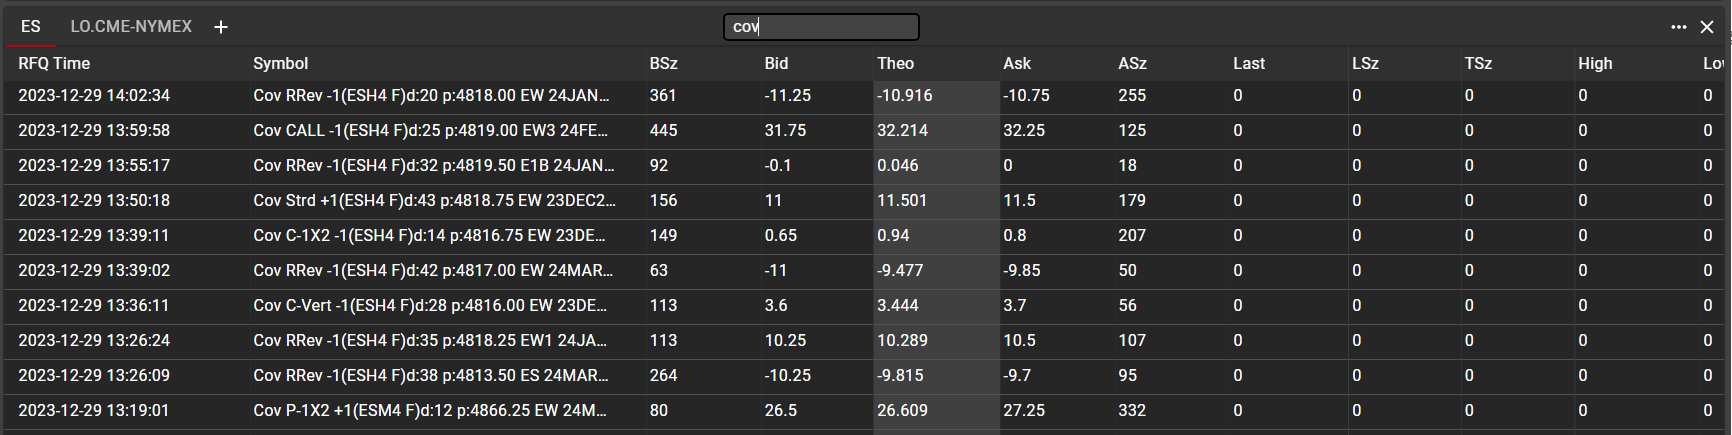
Task: Switch to the LO.CME-NYMEX tab
Action: click(131, 27)
